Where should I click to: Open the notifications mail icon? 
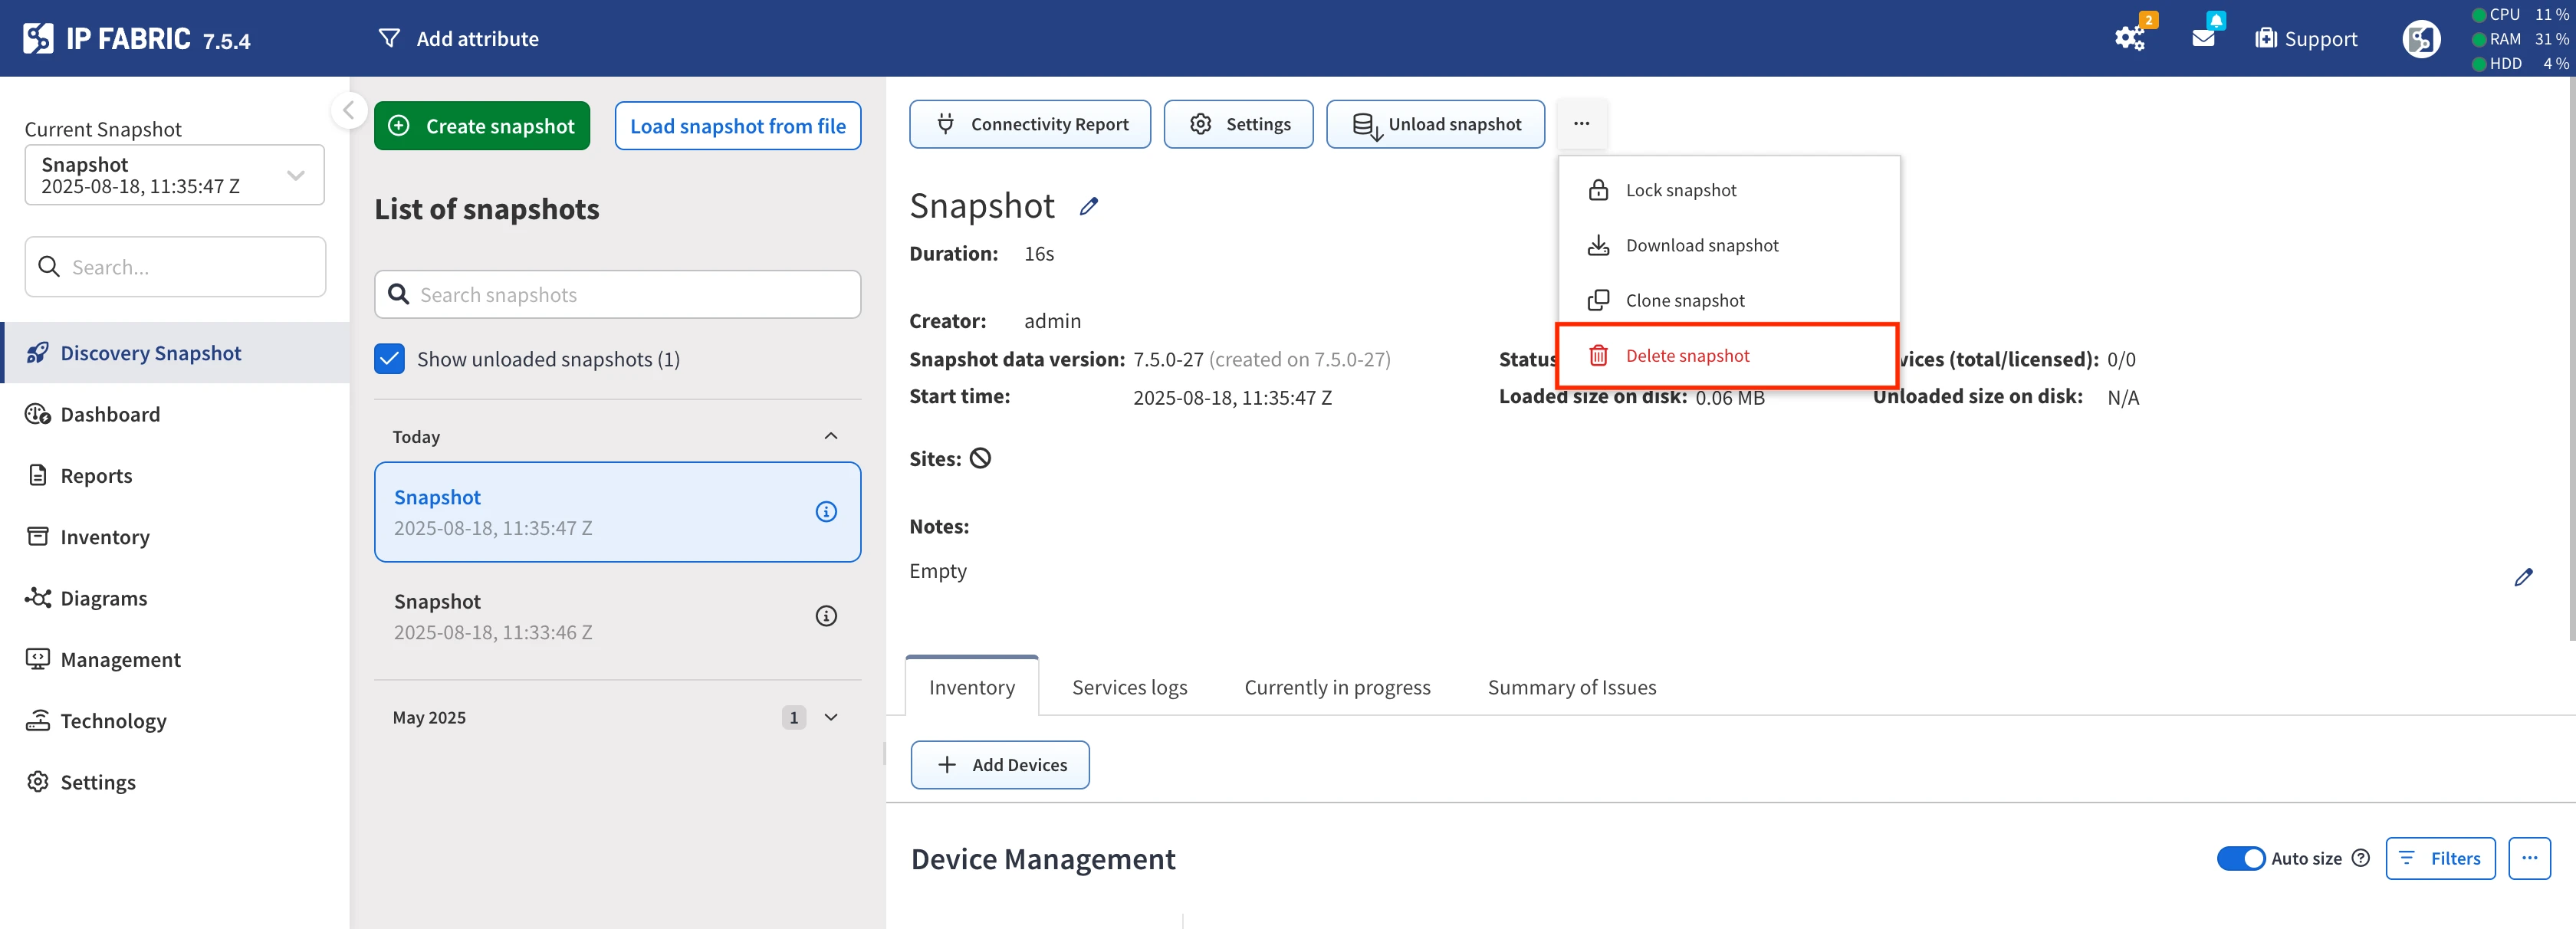[2203, 38]
